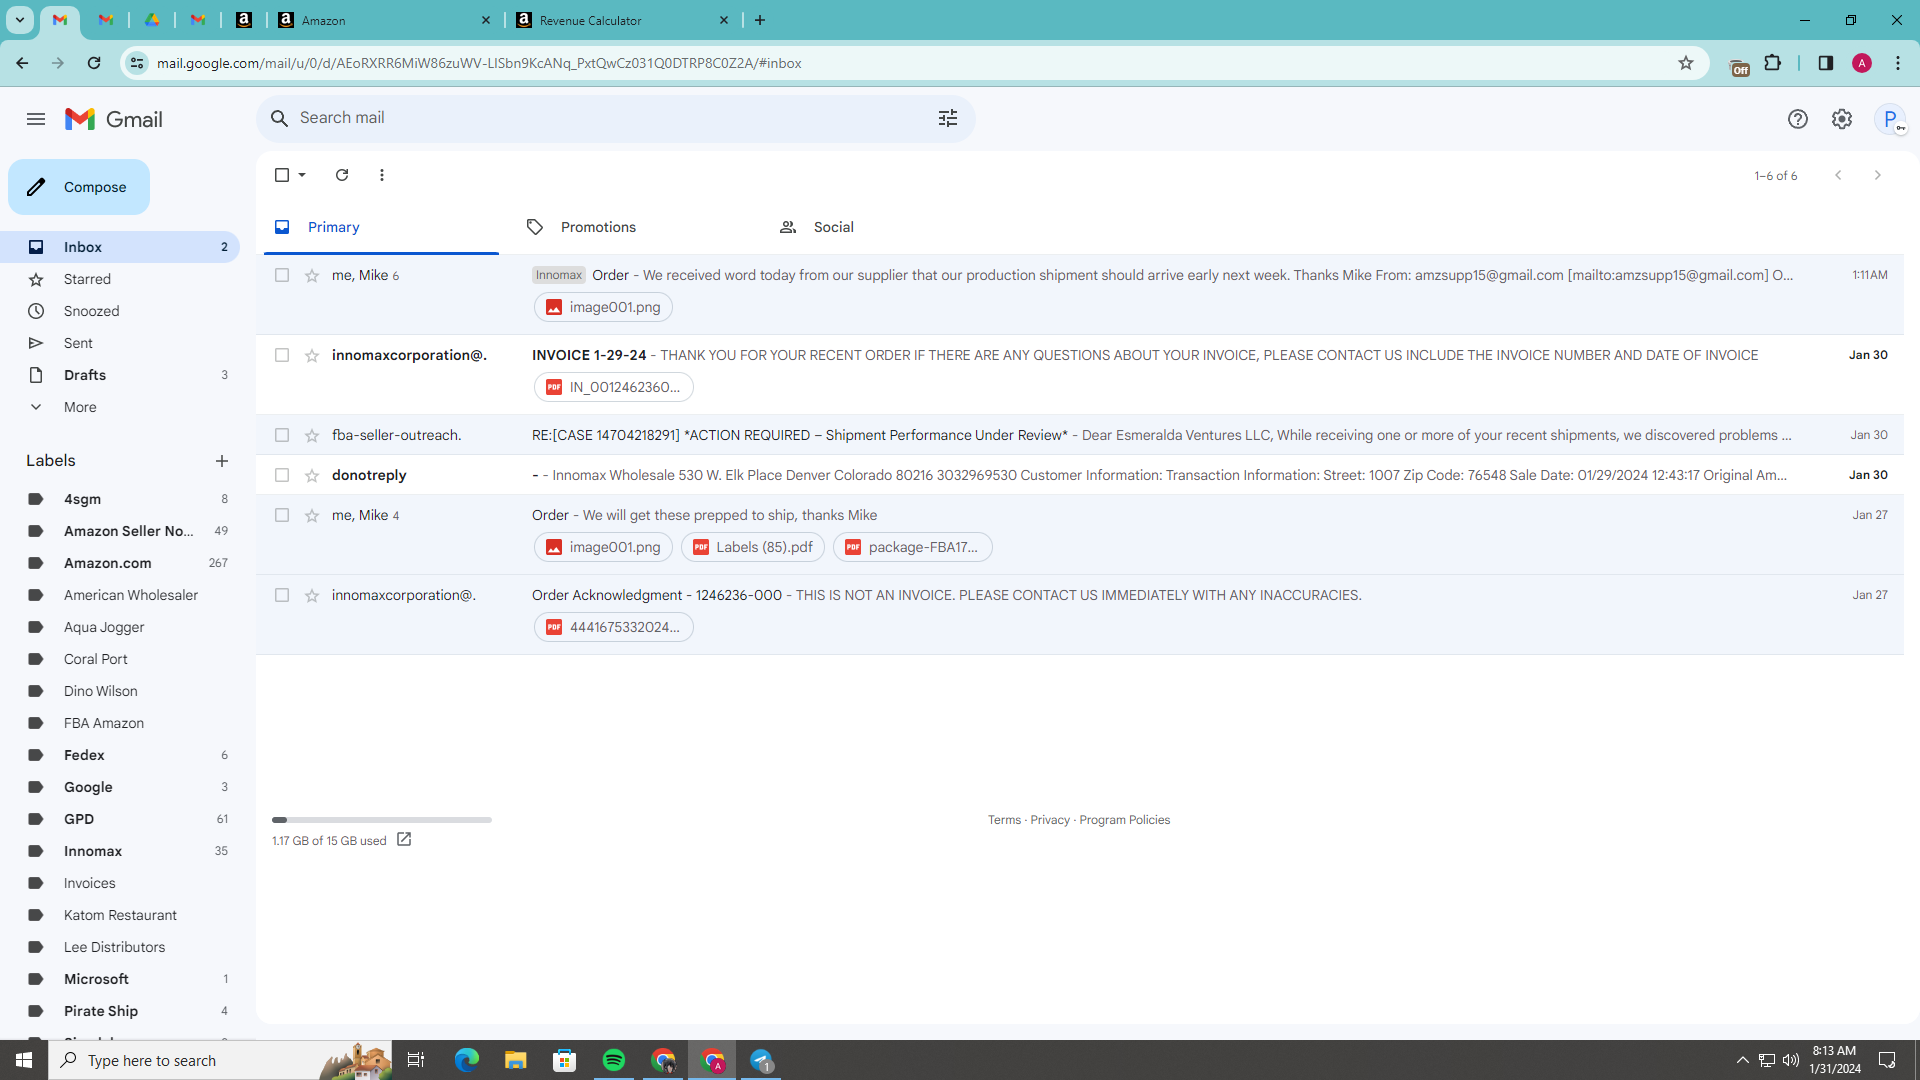Viewport: 1920px width, 1080px height.
Task: Tick the Order Acknowledgment email checkbox
Action: (282, 595)
